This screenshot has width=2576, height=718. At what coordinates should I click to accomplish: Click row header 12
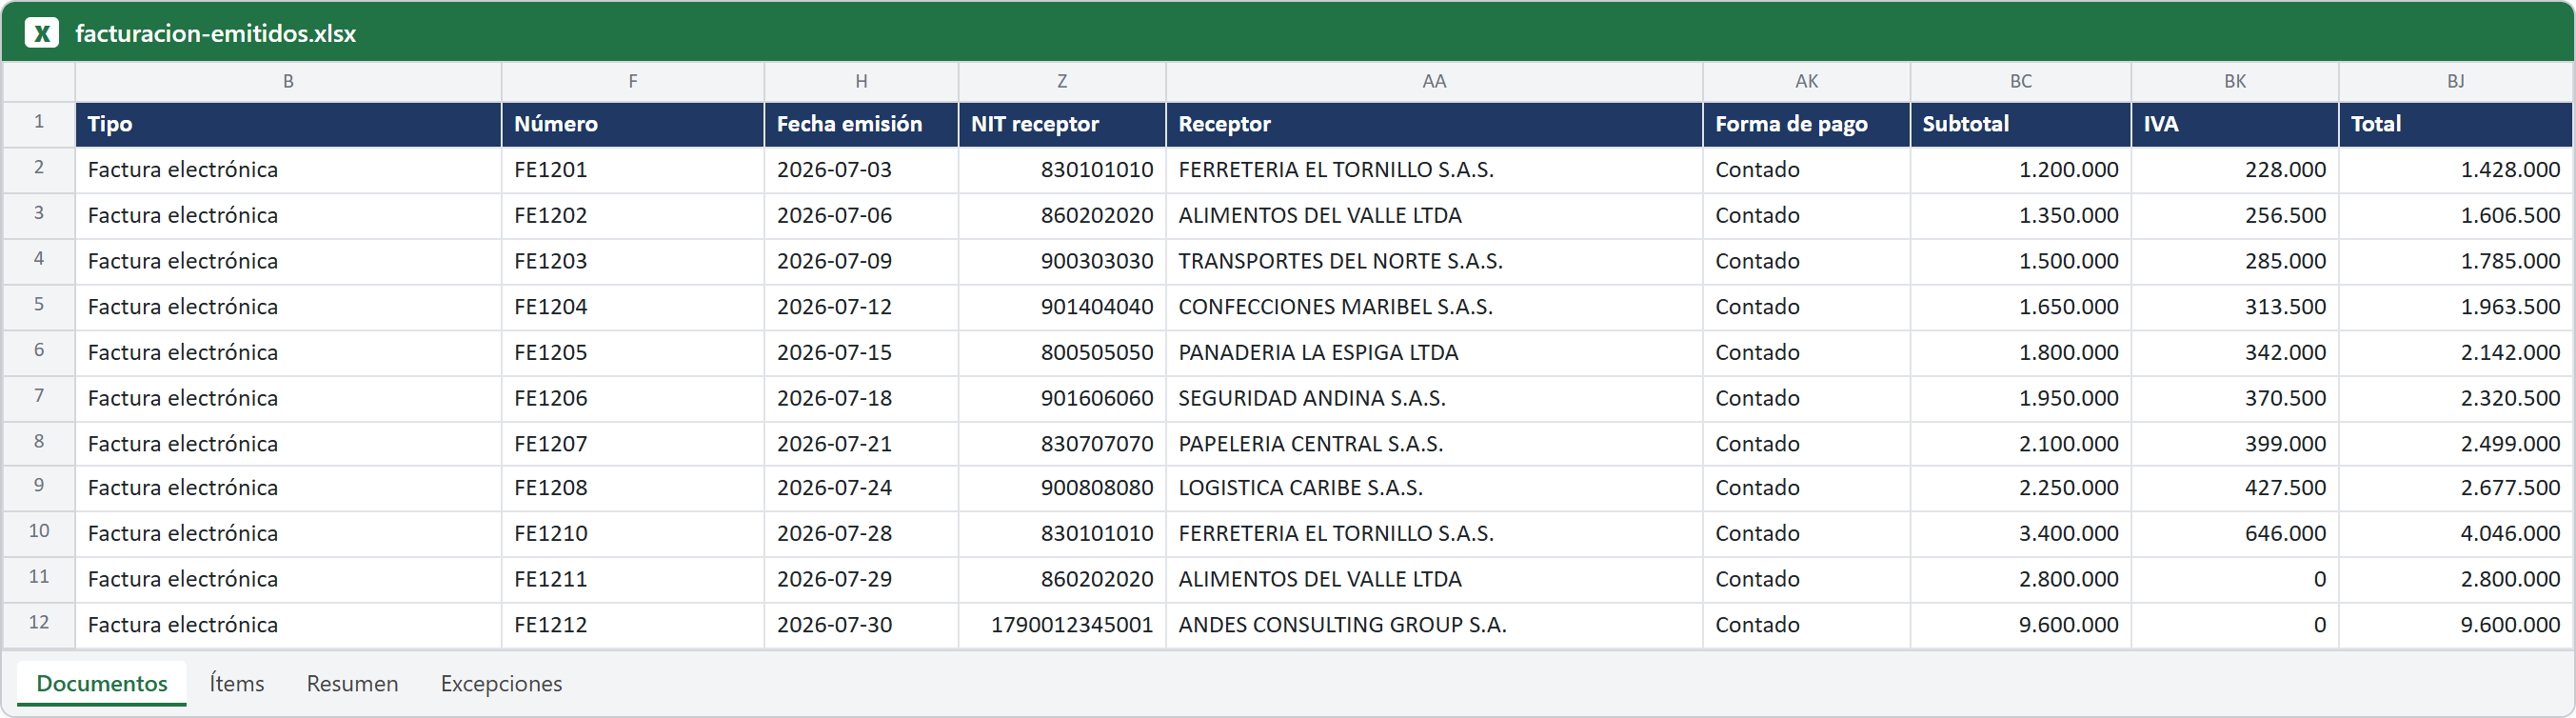coord(39,623)
